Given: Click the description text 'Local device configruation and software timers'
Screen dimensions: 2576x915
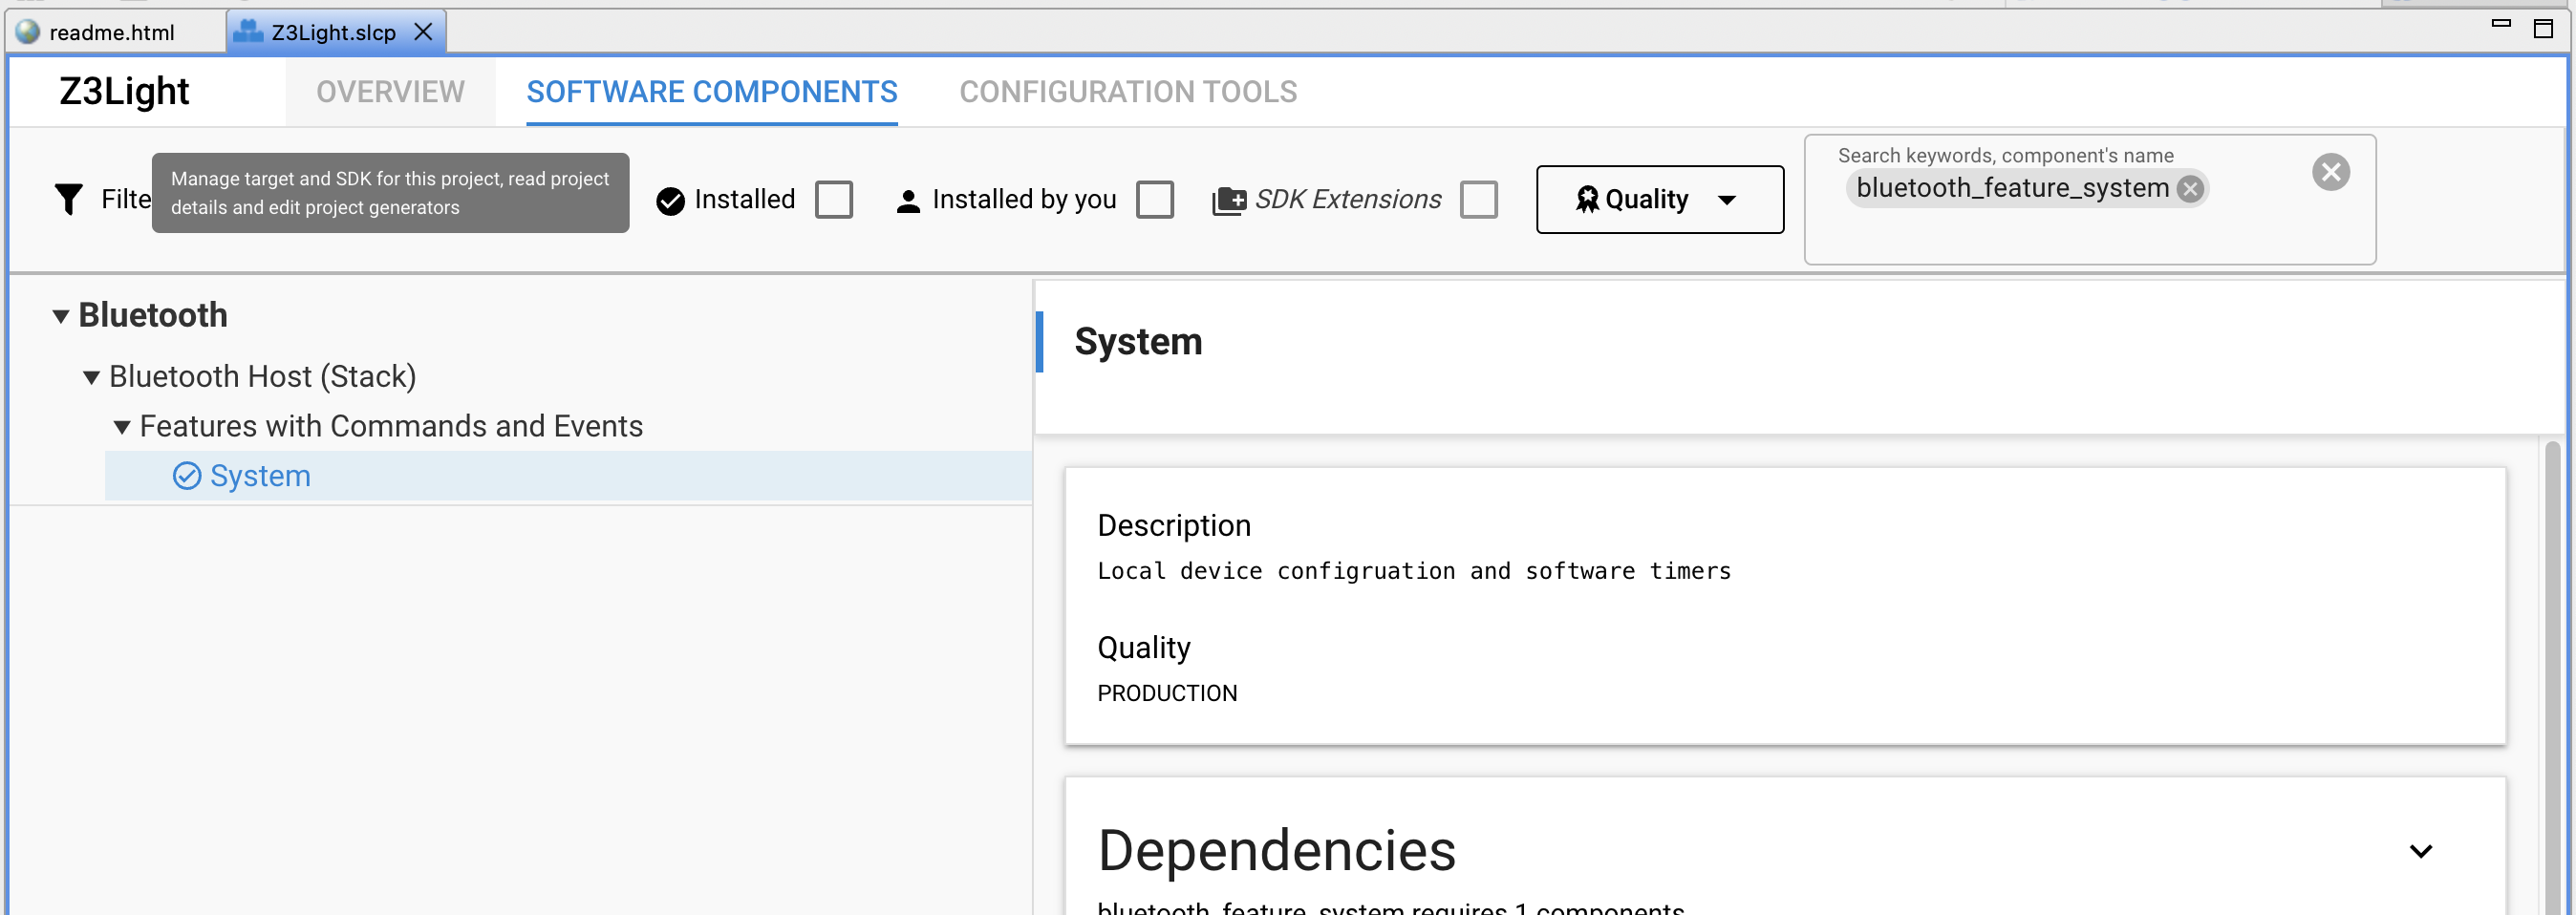Looking at the screenshot, I should (1414, 571).
